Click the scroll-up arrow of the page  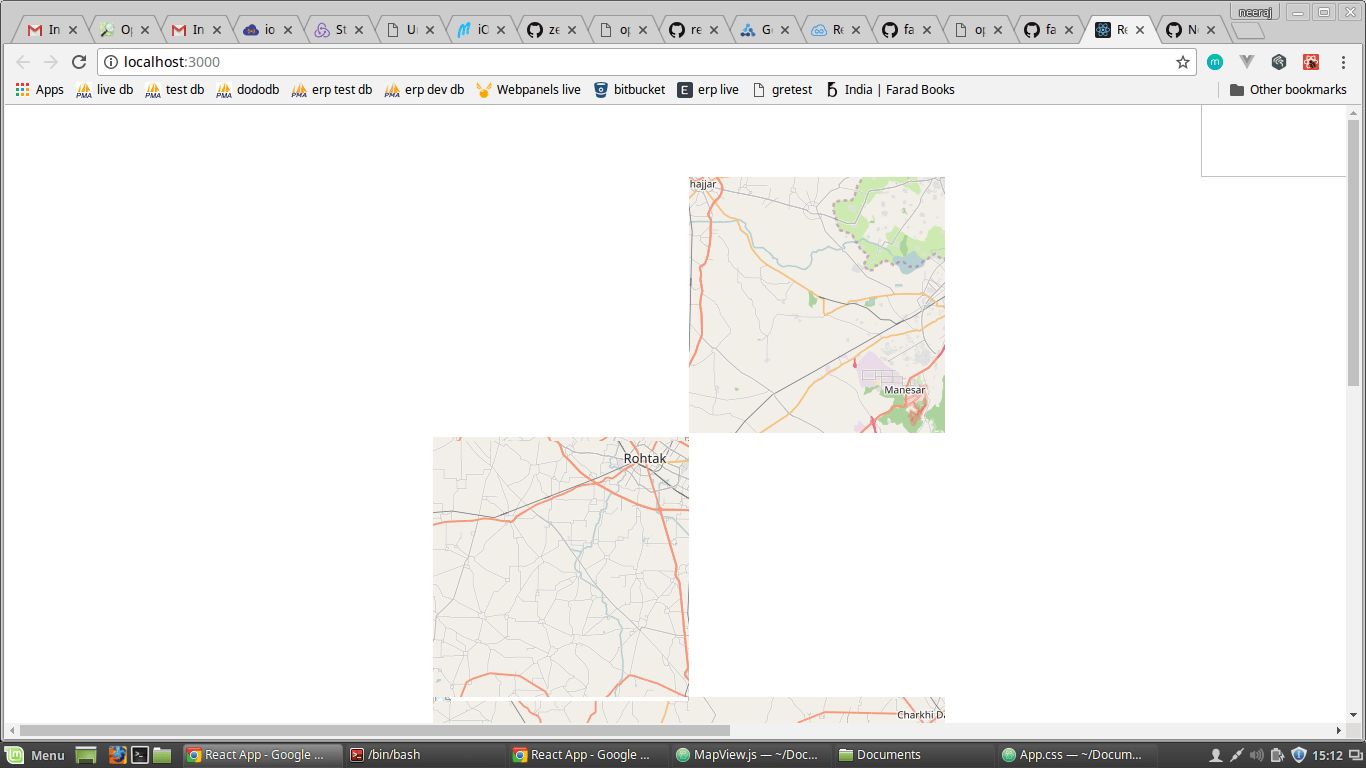1354,112
